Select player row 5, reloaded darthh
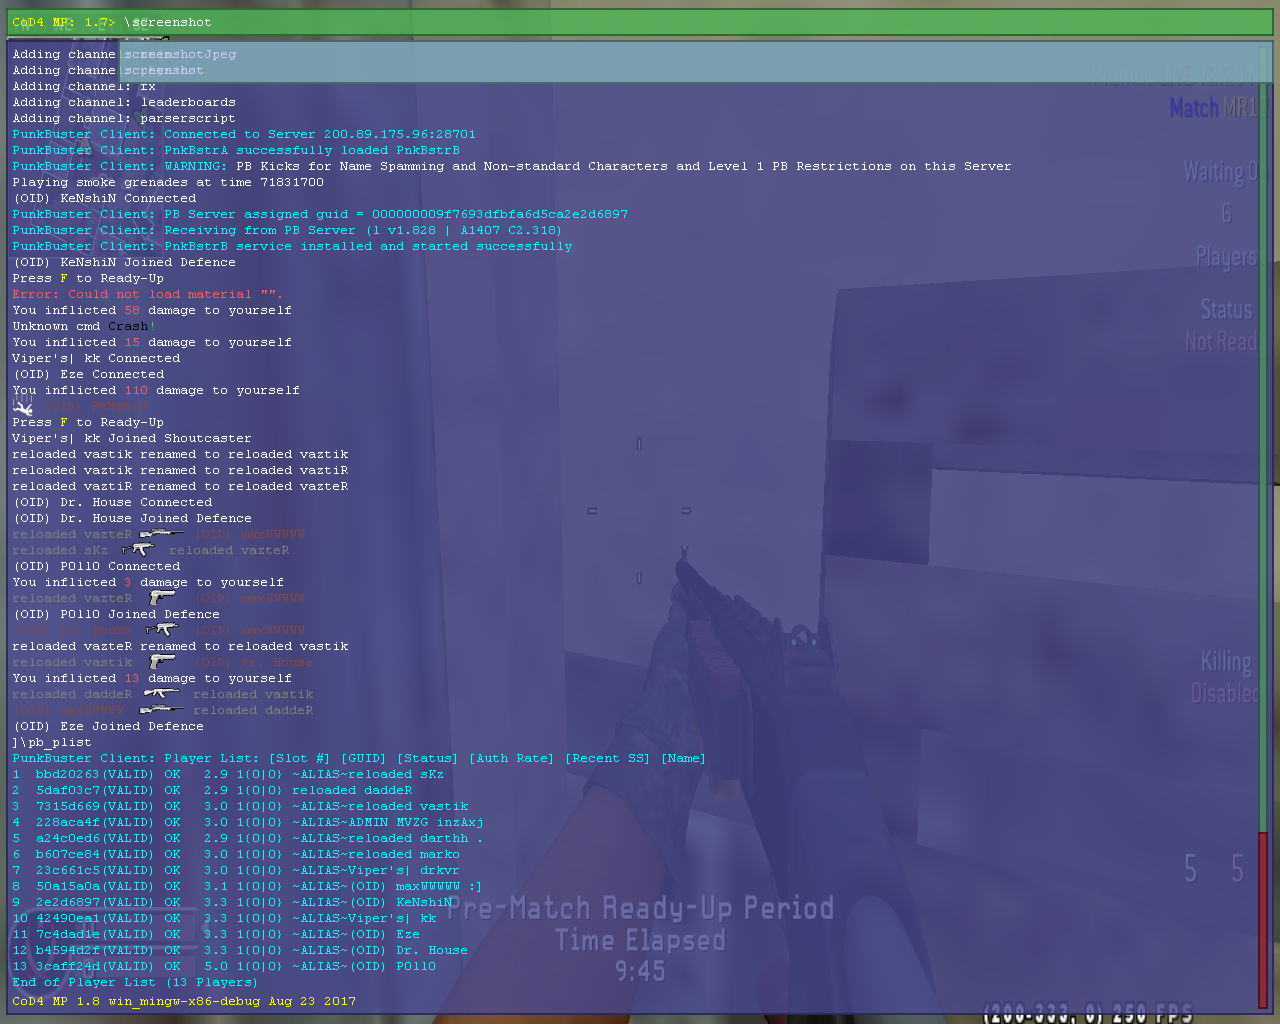Viewport: 1280px width, 1024px height. 248,838
